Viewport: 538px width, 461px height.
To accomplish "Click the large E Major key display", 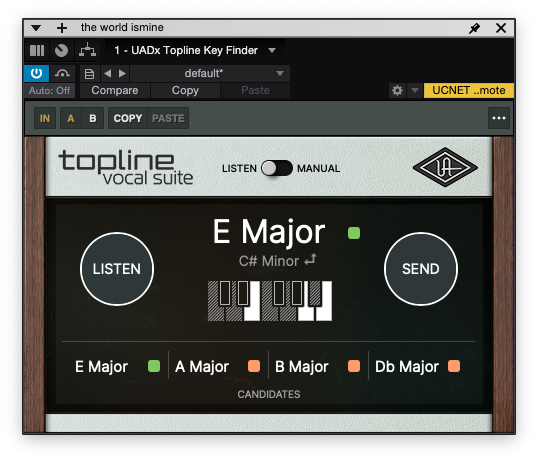I will tap(269, 232).
